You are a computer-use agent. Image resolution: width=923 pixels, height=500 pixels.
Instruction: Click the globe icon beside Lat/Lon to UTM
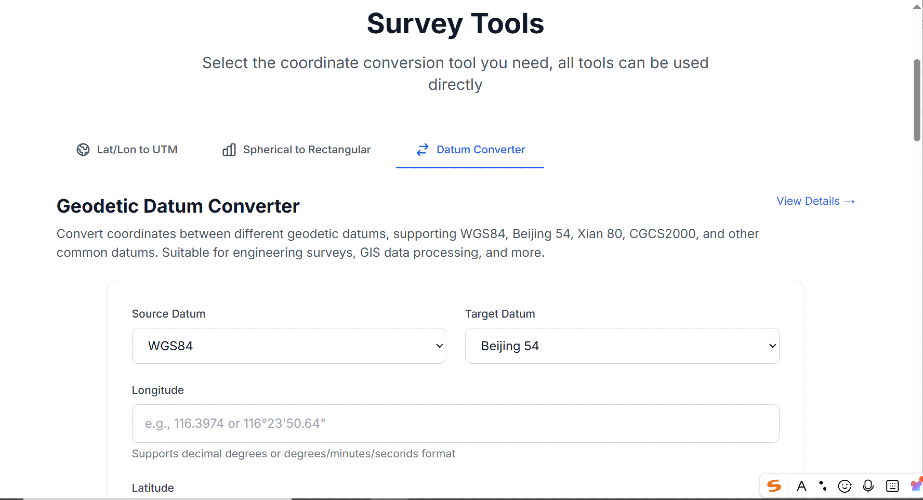pos(83,150)
